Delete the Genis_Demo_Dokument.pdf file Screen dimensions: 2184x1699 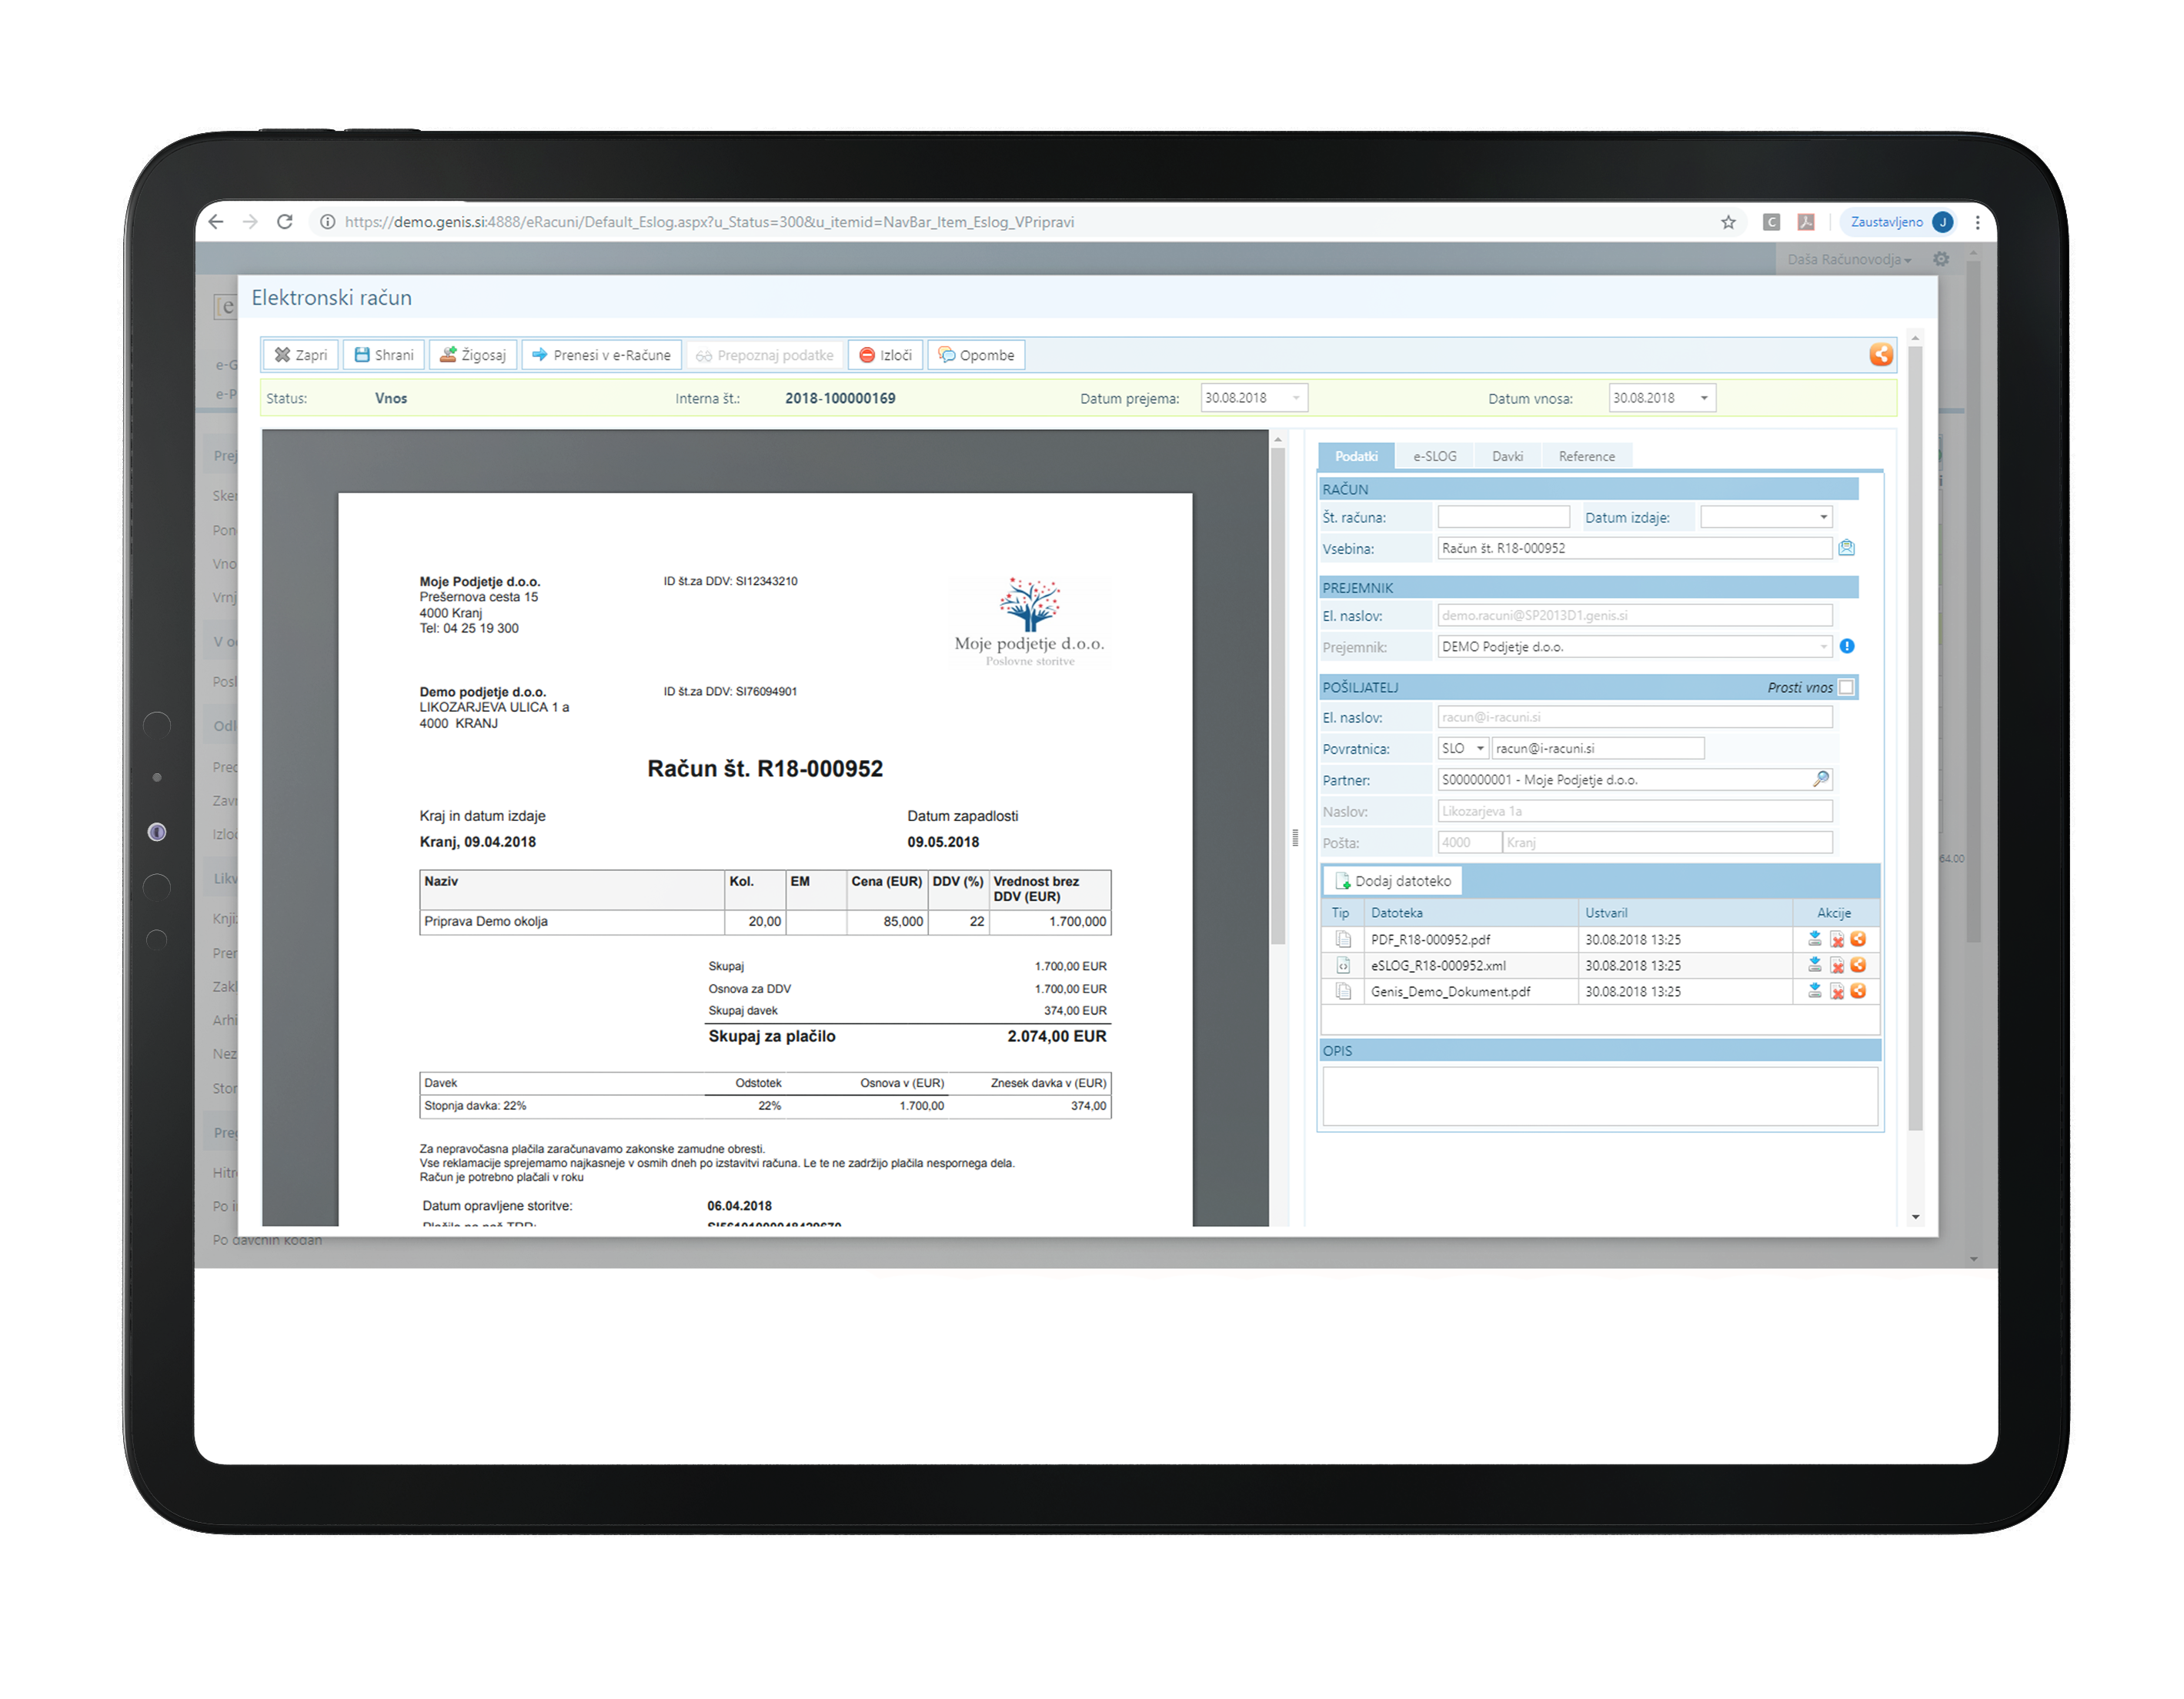(1837, 991)
